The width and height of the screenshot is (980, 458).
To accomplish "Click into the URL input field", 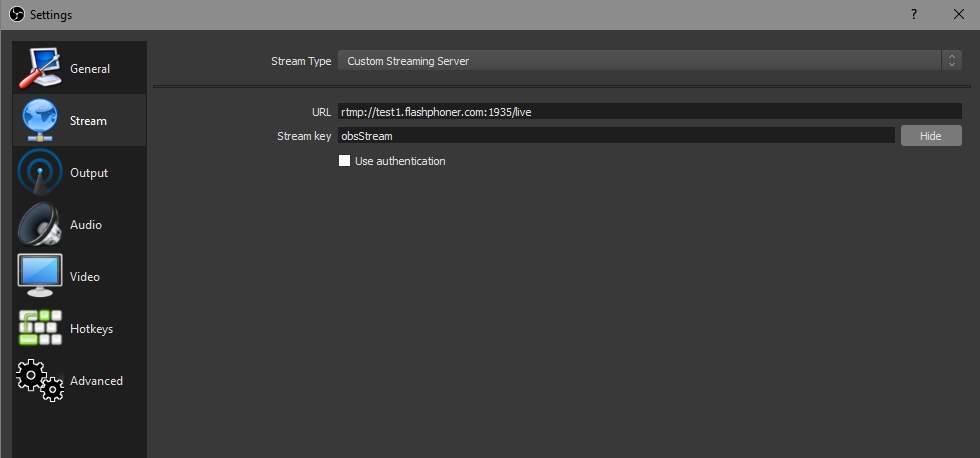I will 650,112.
